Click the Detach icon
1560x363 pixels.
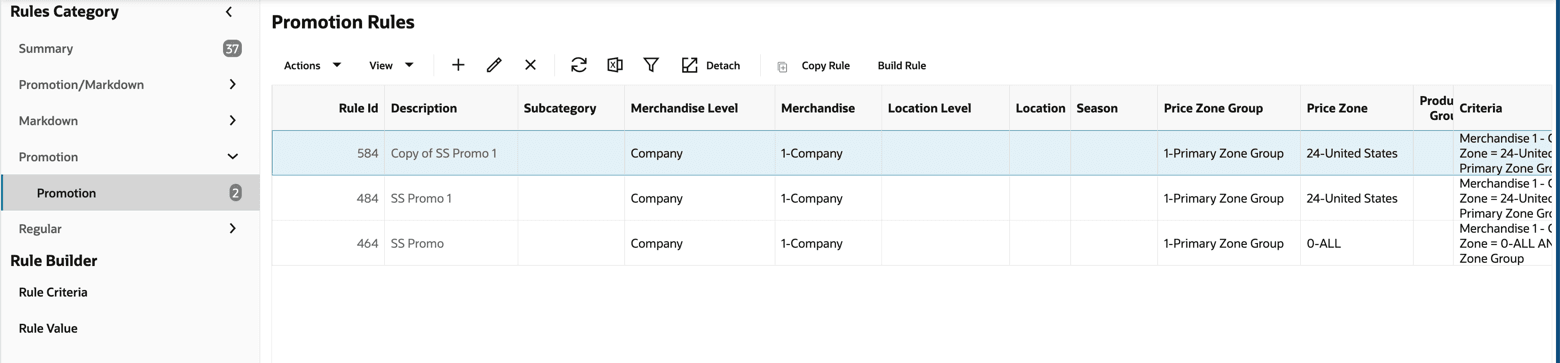coord(689,65)
